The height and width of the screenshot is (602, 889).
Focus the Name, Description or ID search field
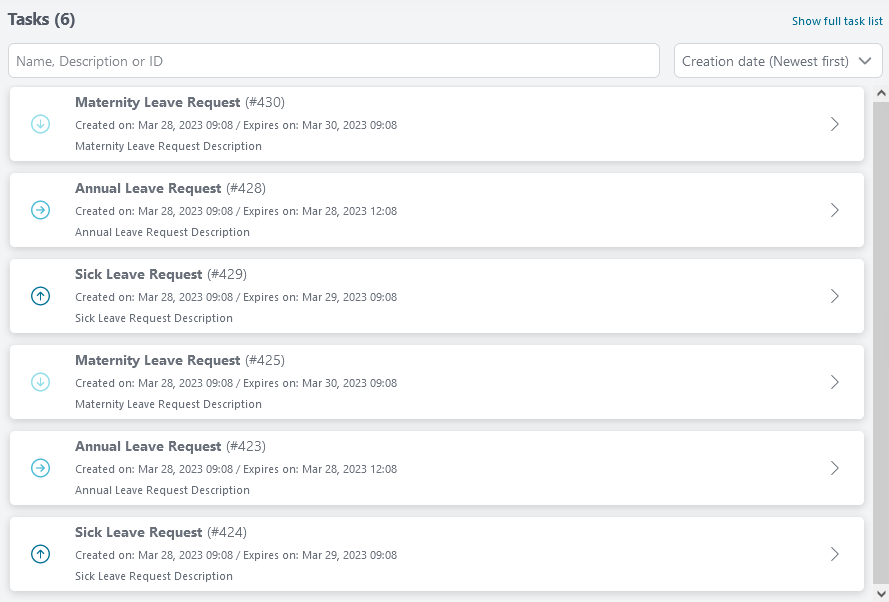[334, 61]
